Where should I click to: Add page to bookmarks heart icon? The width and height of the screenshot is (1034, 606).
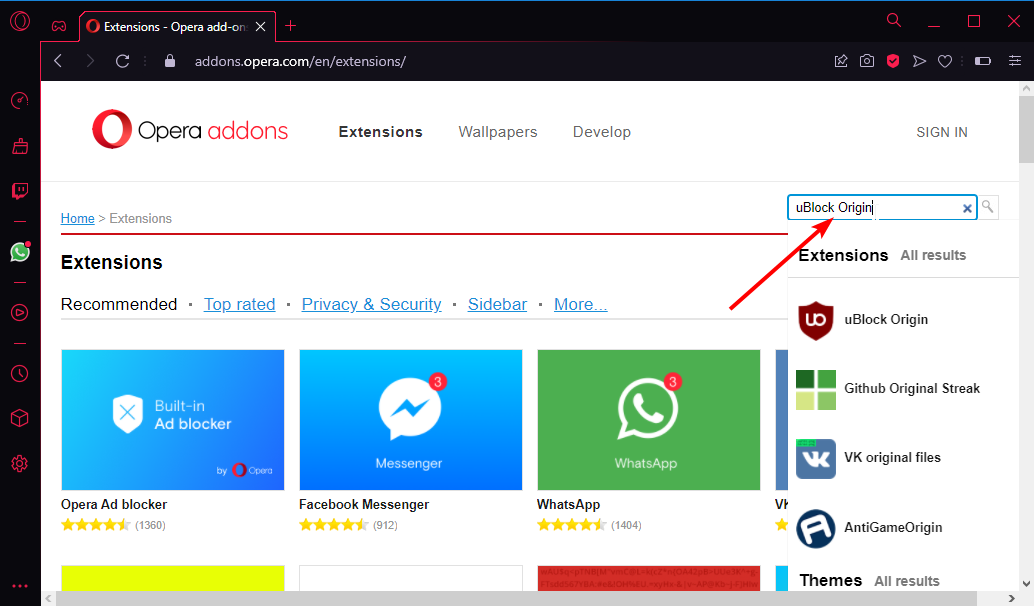pyautogui.click(x=945, y=61)
